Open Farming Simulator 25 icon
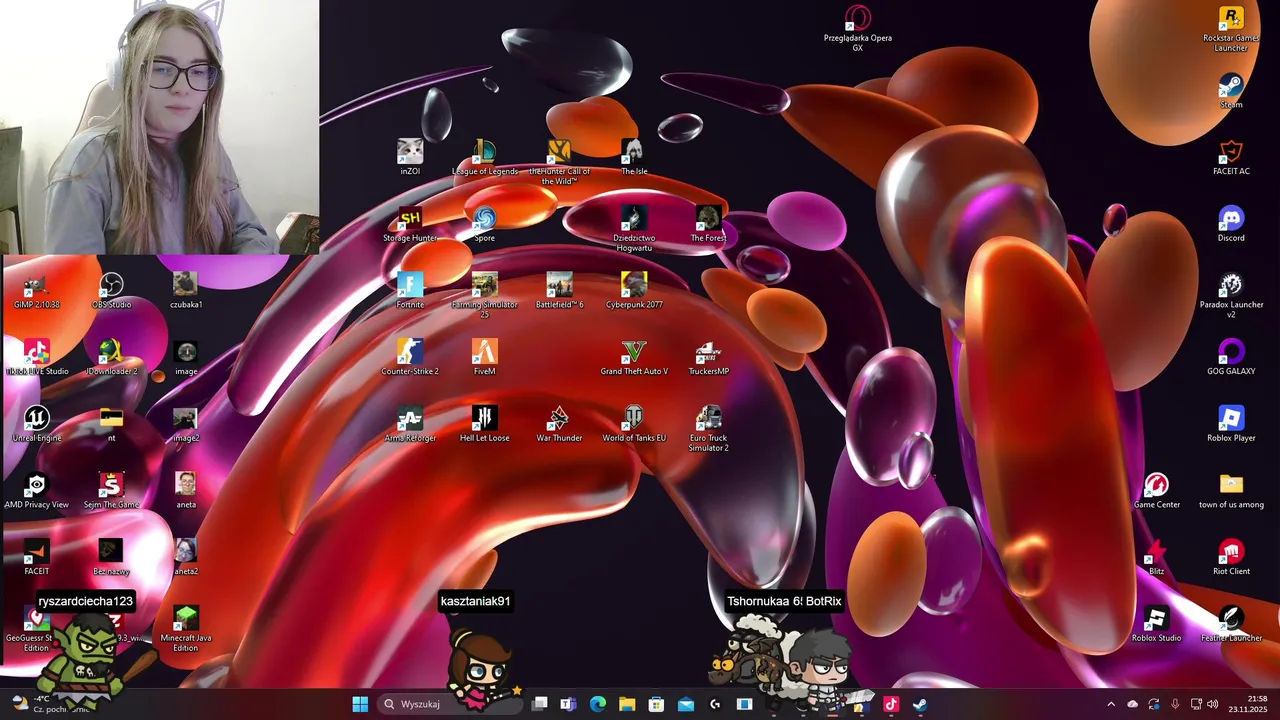The image size is (1280, 720). (x=484, y=296)
